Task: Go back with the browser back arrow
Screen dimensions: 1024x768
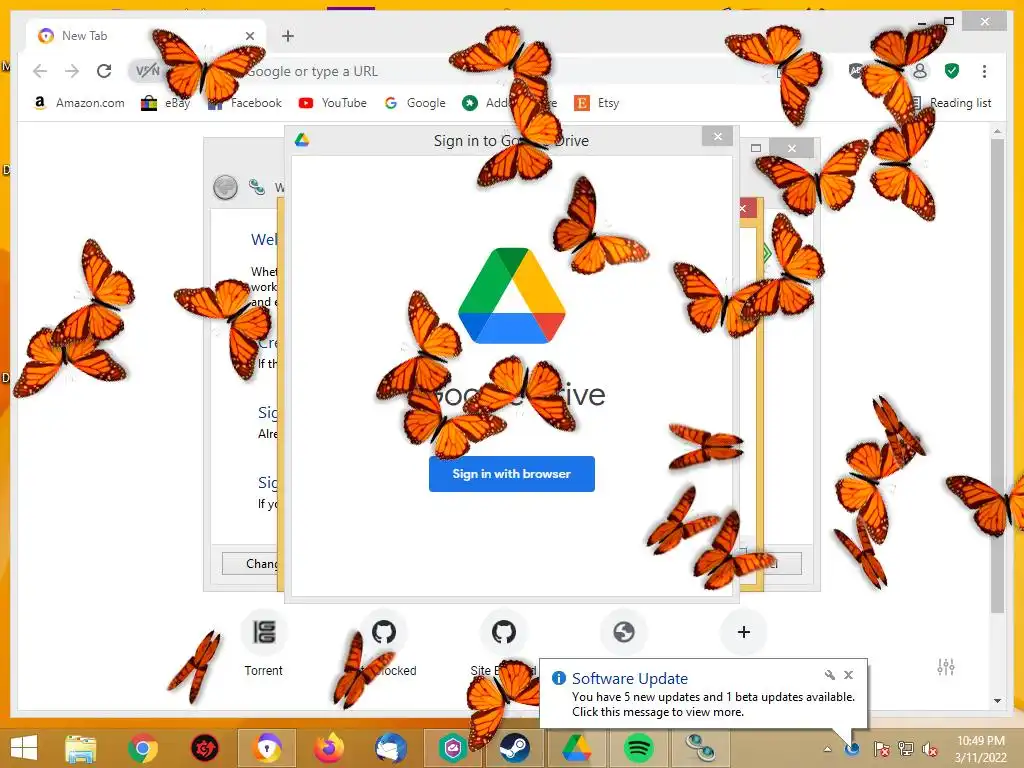Action: (40, 71)
